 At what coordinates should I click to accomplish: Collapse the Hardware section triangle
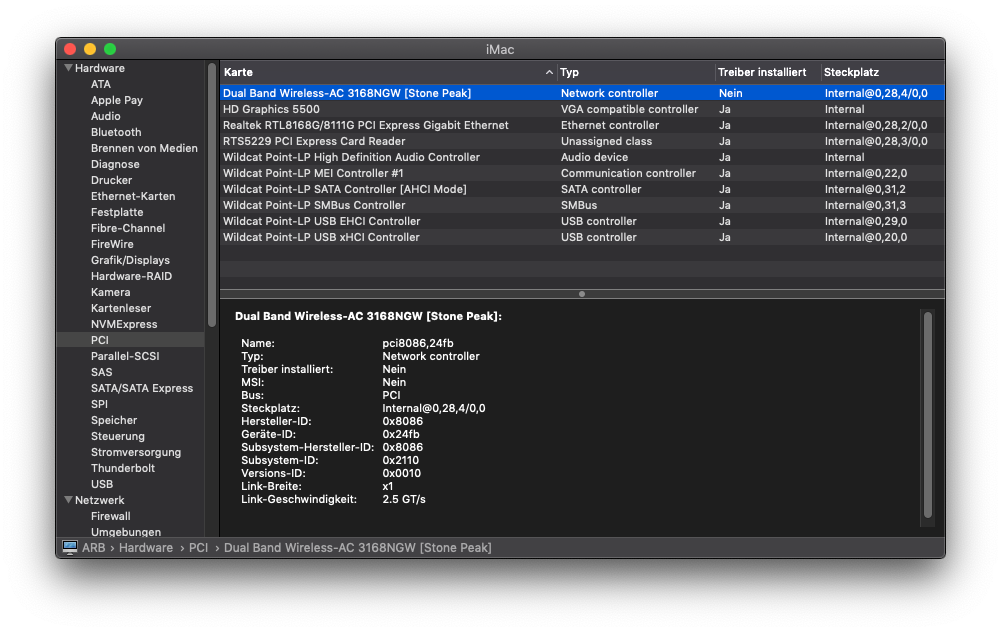pos(68,68)
